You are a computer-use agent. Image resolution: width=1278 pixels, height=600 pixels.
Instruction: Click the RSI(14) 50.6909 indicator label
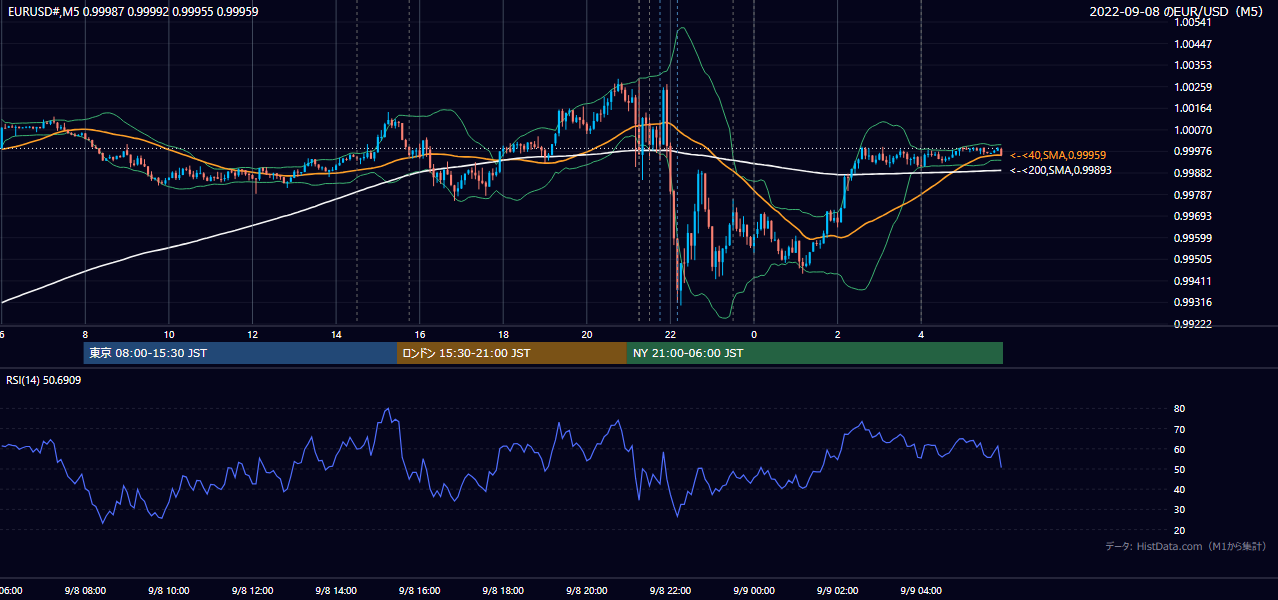(44, 381)
